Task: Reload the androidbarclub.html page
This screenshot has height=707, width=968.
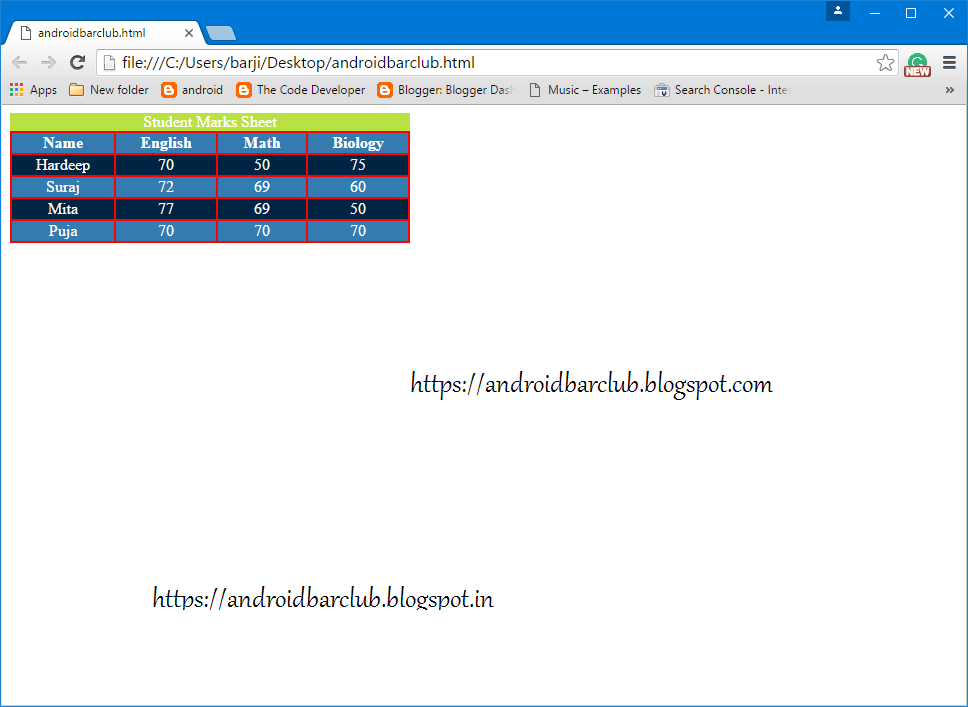Action: pyautogui.click(x=77, y=62)
